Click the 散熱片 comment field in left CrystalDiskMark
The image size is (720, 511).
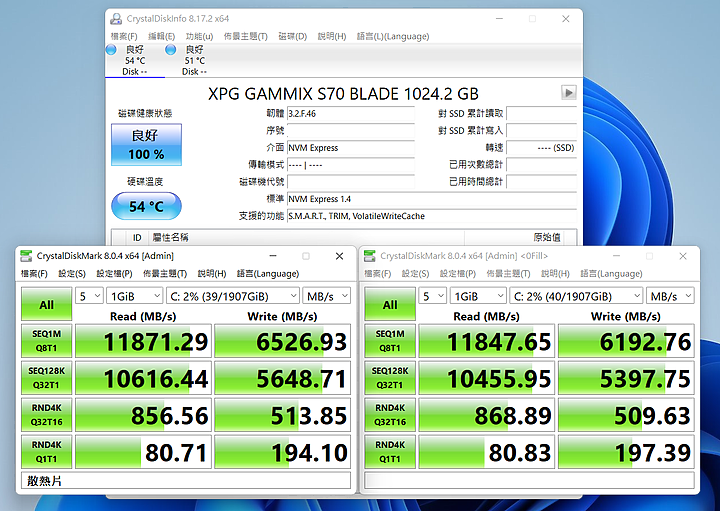click(186, 481)
